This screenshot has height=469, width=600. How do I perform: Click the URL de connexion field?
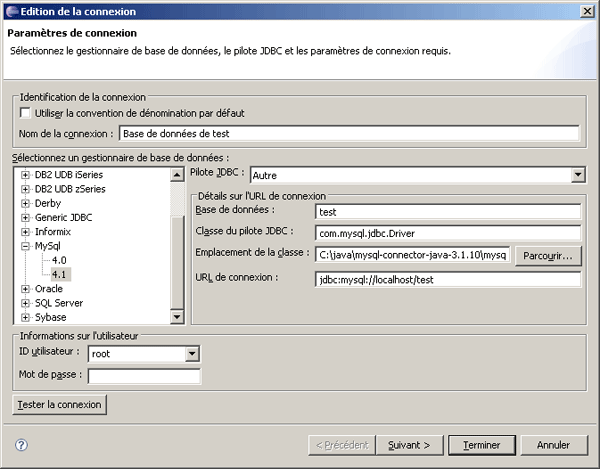click(447, 280)
